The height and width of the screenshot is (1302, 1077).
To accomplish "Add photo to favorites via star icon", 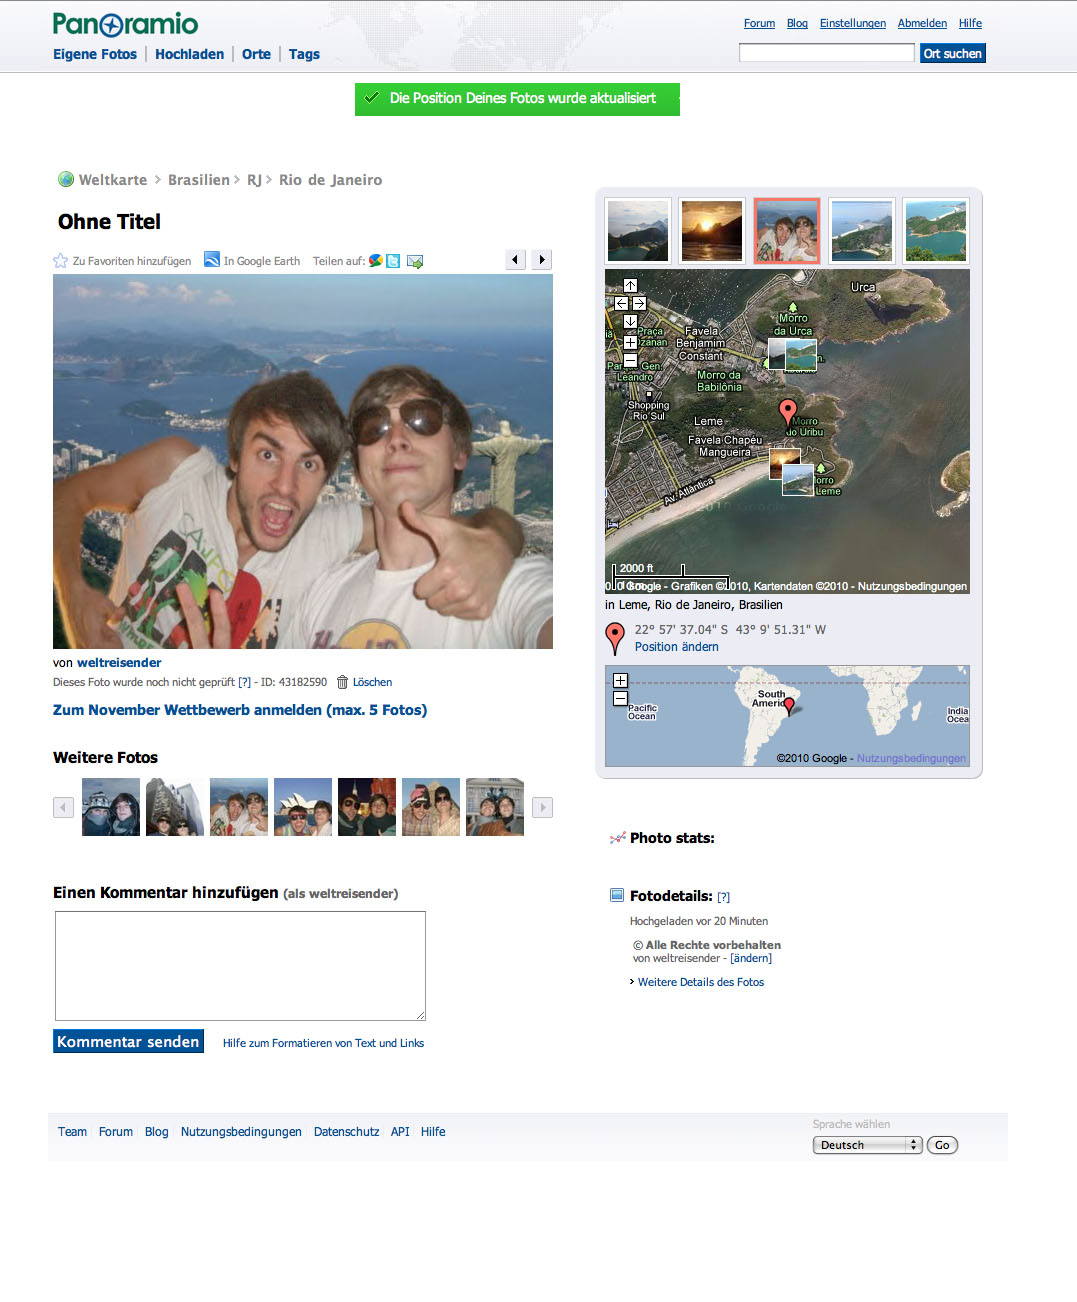I will click(60, 261).
